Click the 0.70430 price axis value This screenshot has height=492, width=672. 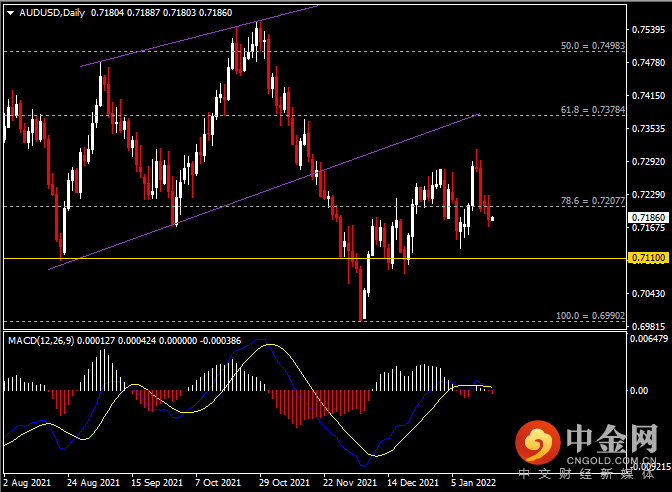click(648, 294)
